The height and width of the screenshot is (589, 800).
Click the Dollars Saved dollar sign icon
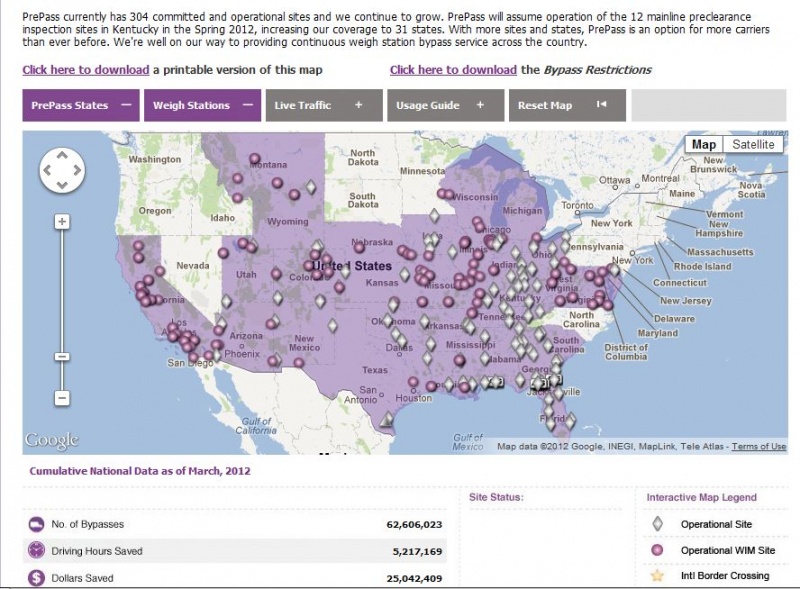click(x=36, y=578)
